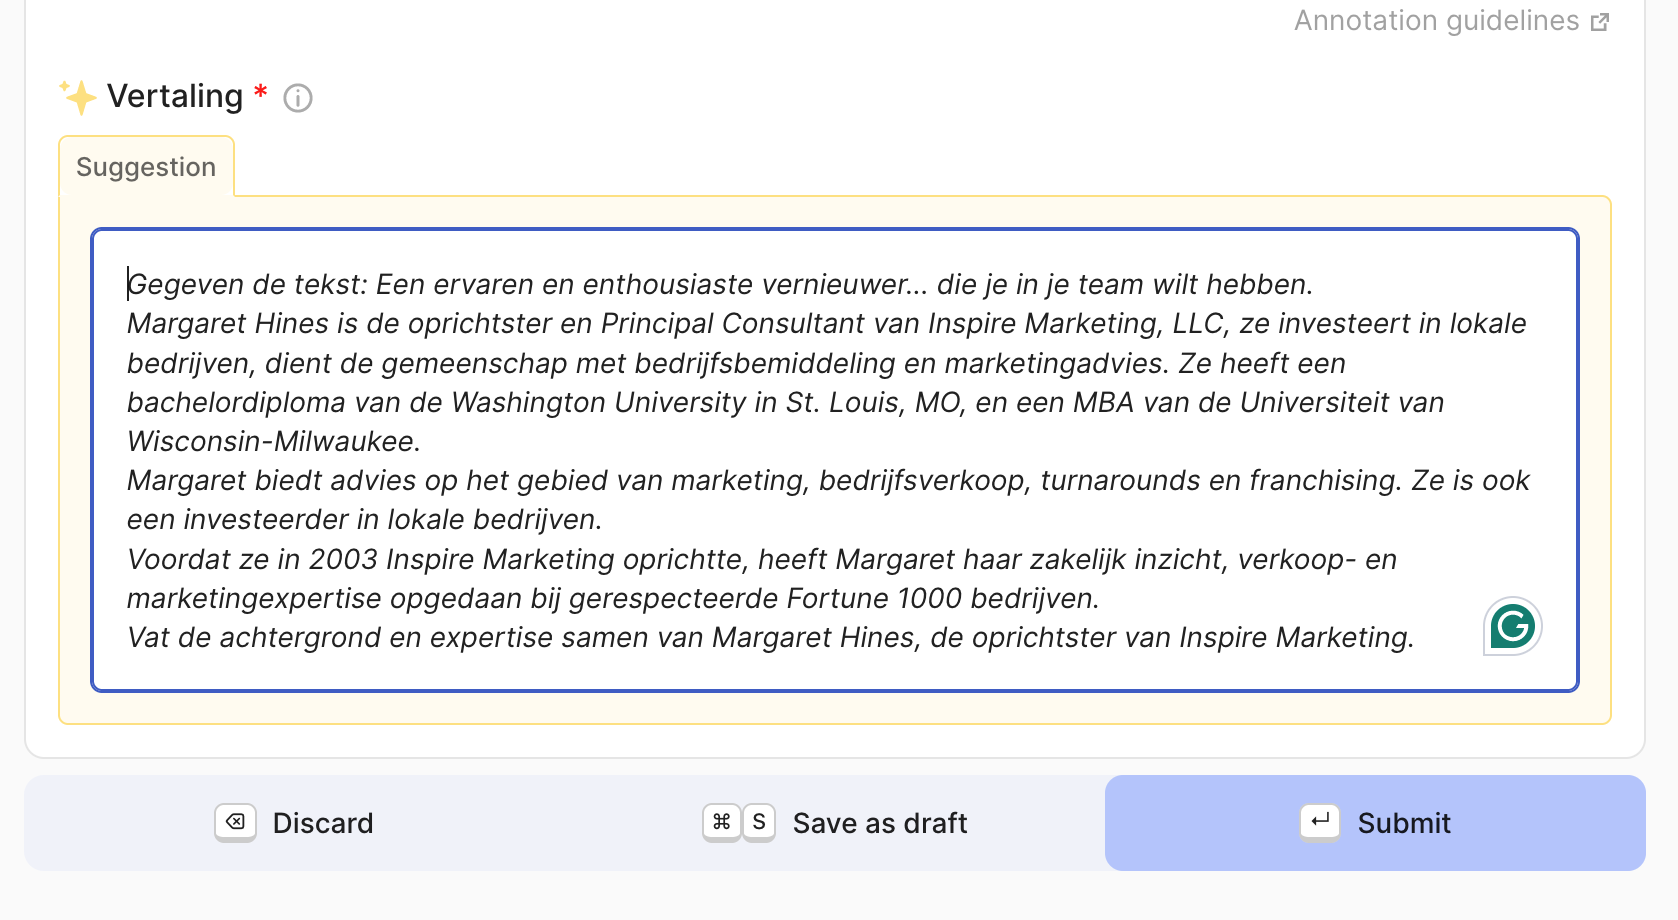Click the line starting 'Vat de achtergrond'
The width and height of the screenshot is (1678, 920).
click(x=771, y=638)
